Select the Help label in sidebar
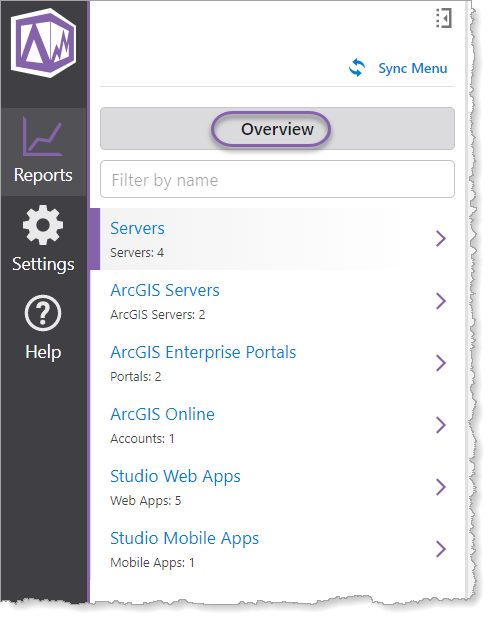Viewport: 492px width, 620px height. 43,352
